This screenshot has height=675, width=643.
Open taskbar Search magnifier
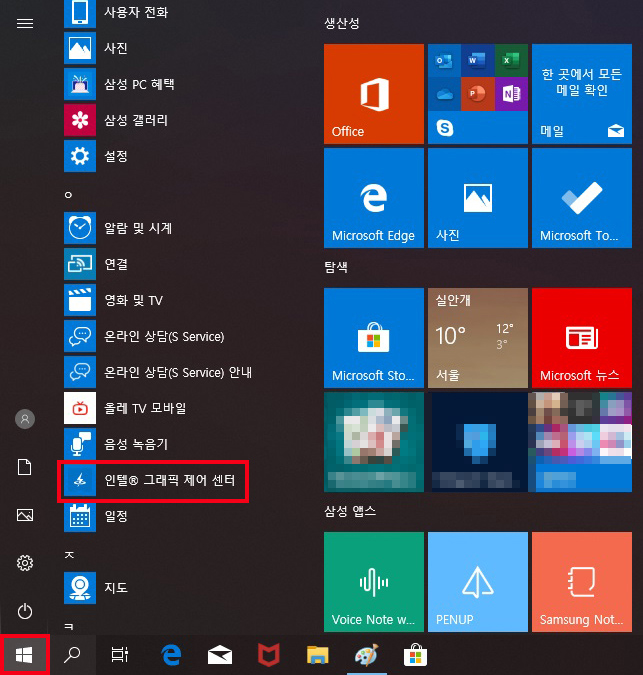[x=72, y=655]
